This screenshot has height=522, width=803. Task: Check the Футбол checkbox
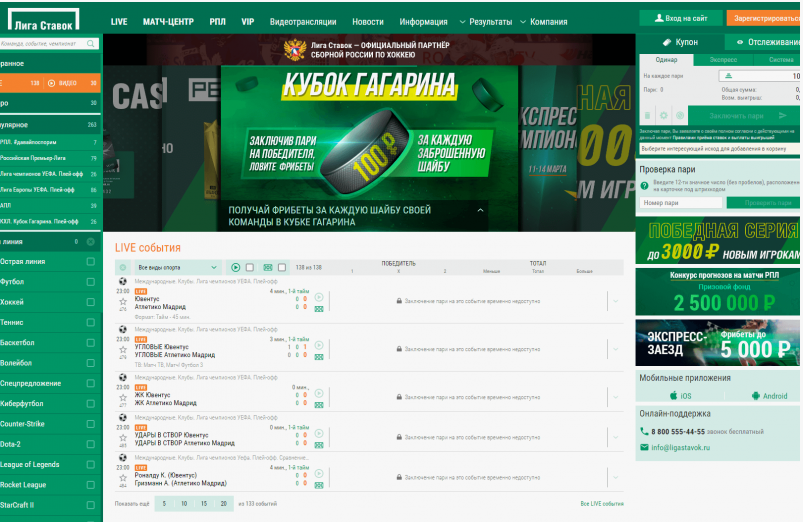tap(91, 282)
